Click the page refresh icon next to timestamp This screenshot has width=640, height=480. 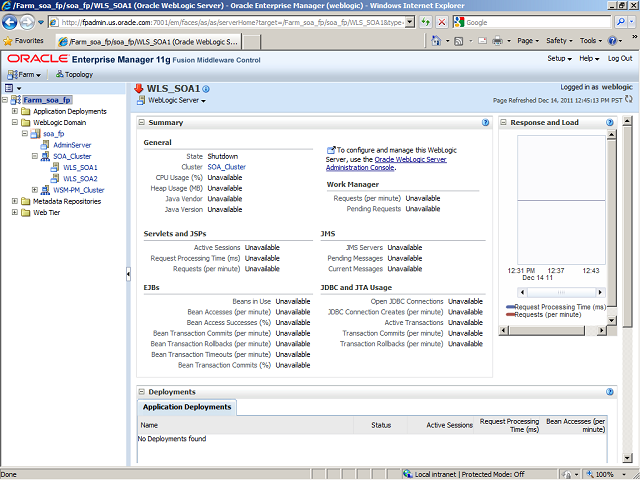[x=631, y=100]
